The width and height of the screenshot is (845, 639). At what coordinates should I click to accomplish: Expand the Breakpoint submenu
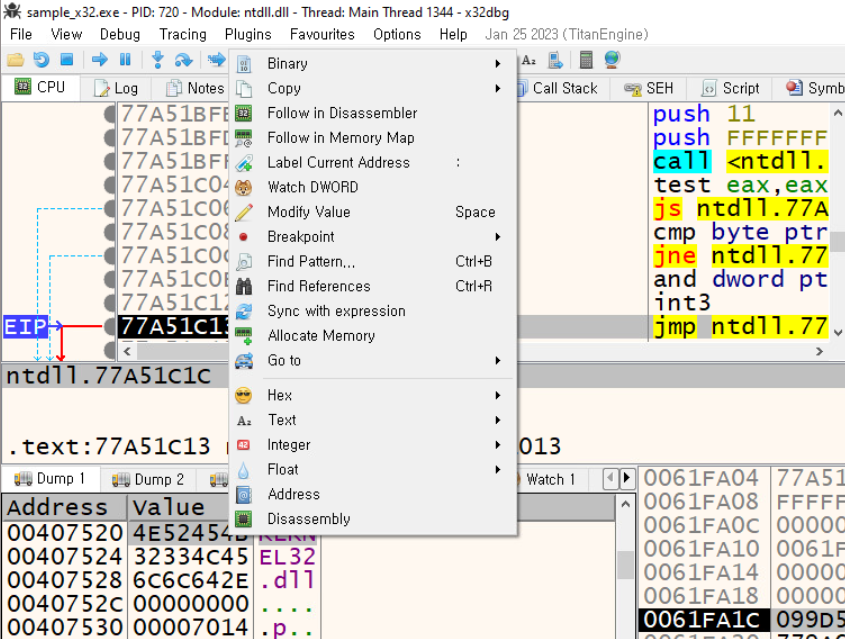click(x=375, y=237)
